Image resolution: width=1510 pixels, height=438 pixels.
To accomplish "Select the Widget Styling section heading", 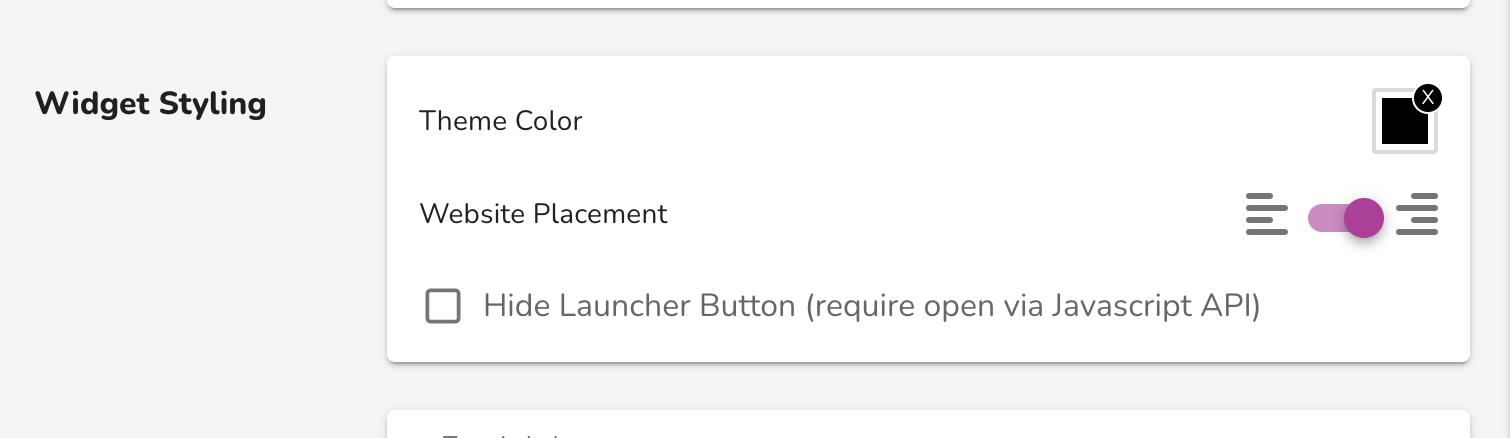I will click(x=151, y=104).
